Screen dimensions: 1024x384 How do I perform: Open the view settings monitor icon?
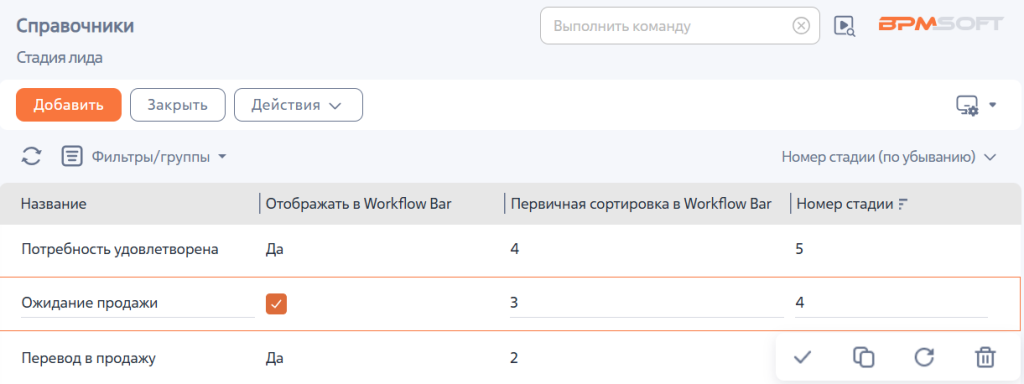click(x=967, y=105)
